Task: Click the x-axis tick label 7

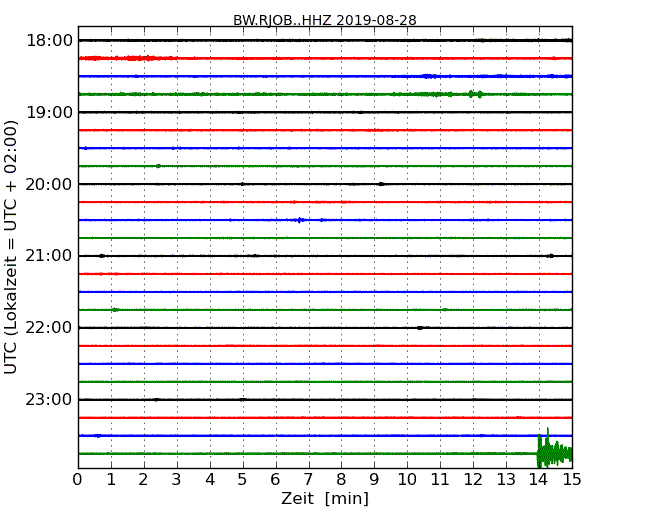Action: coord(308,480)
